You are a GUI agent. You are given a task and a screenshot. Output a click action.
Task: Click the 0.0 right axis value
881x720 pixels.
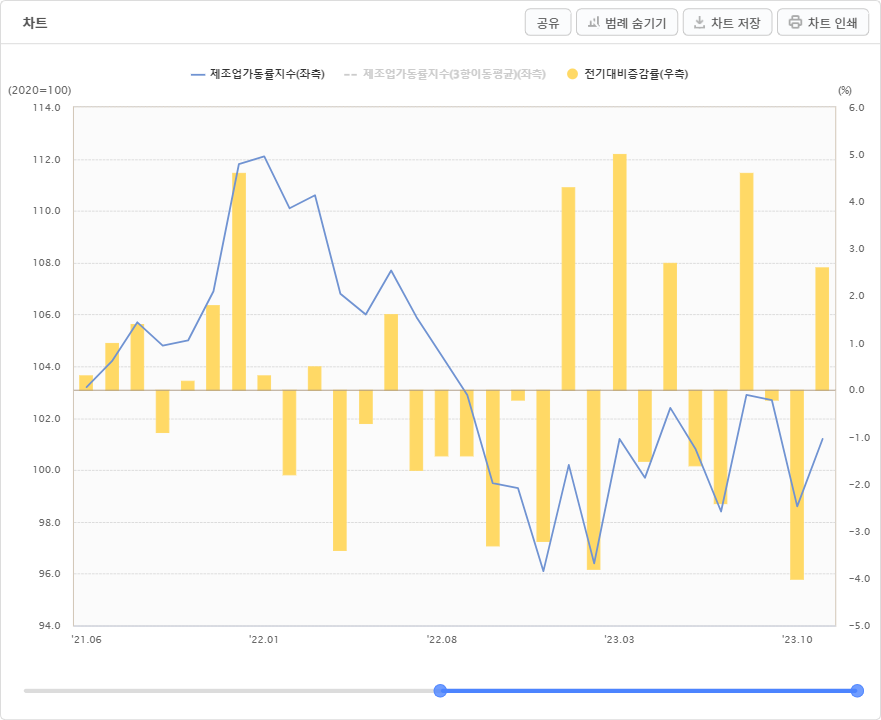[x=857, y=390]
